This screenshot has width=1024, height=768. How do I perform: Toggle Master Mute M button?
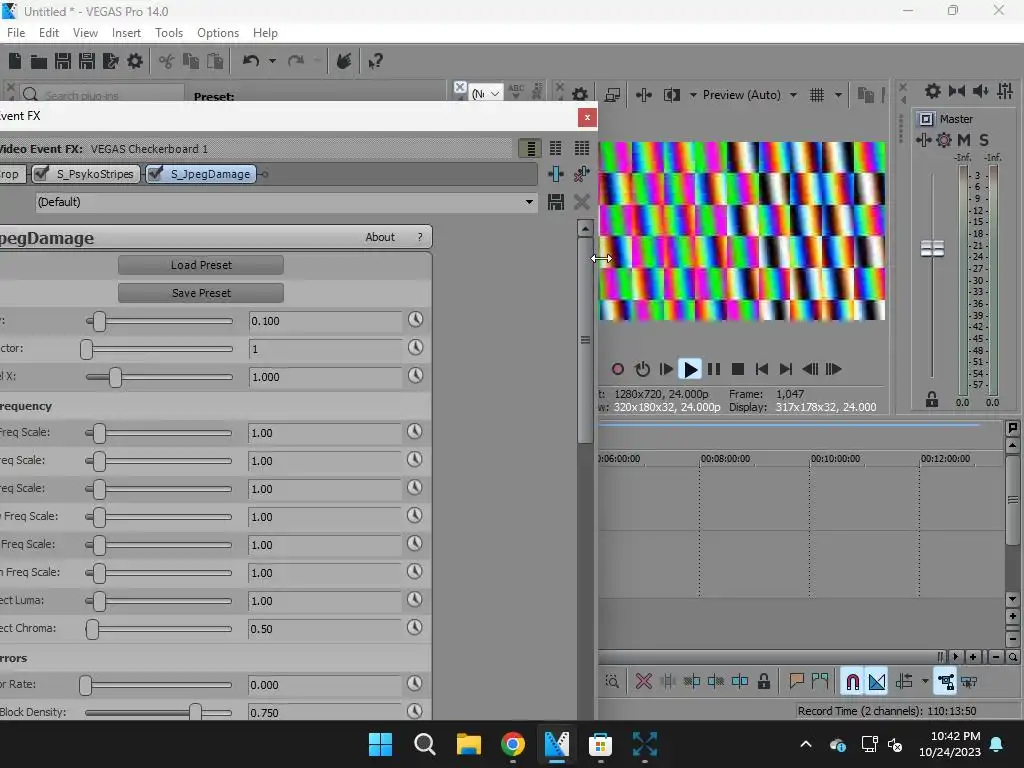(x=963, y=140)
